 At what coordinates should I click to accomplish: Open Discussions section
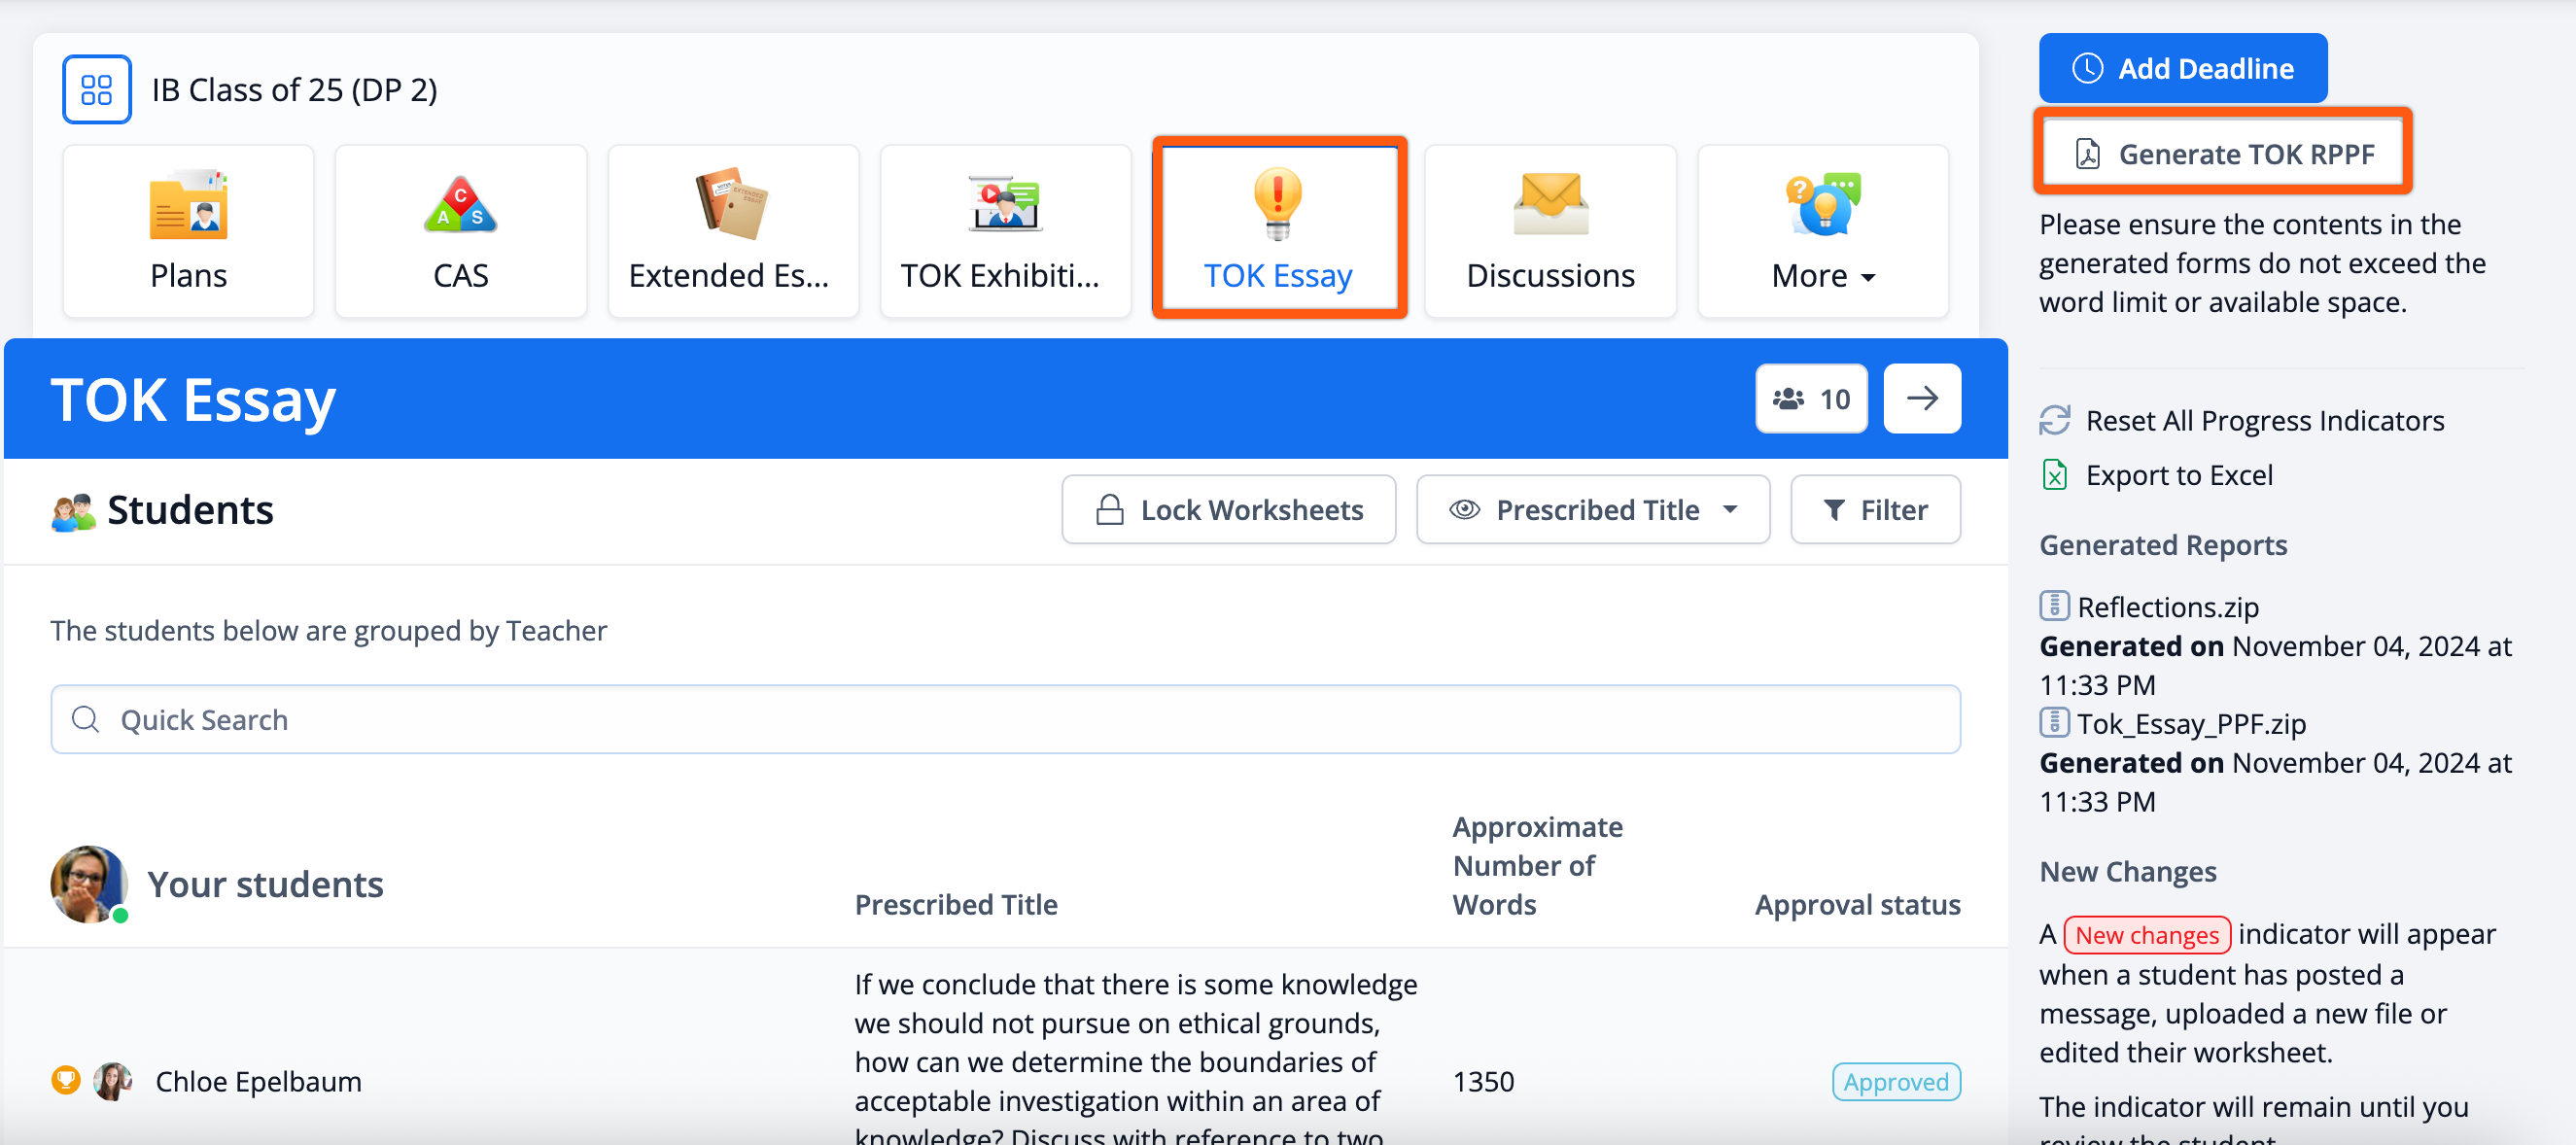click(x=1549, y=232)
